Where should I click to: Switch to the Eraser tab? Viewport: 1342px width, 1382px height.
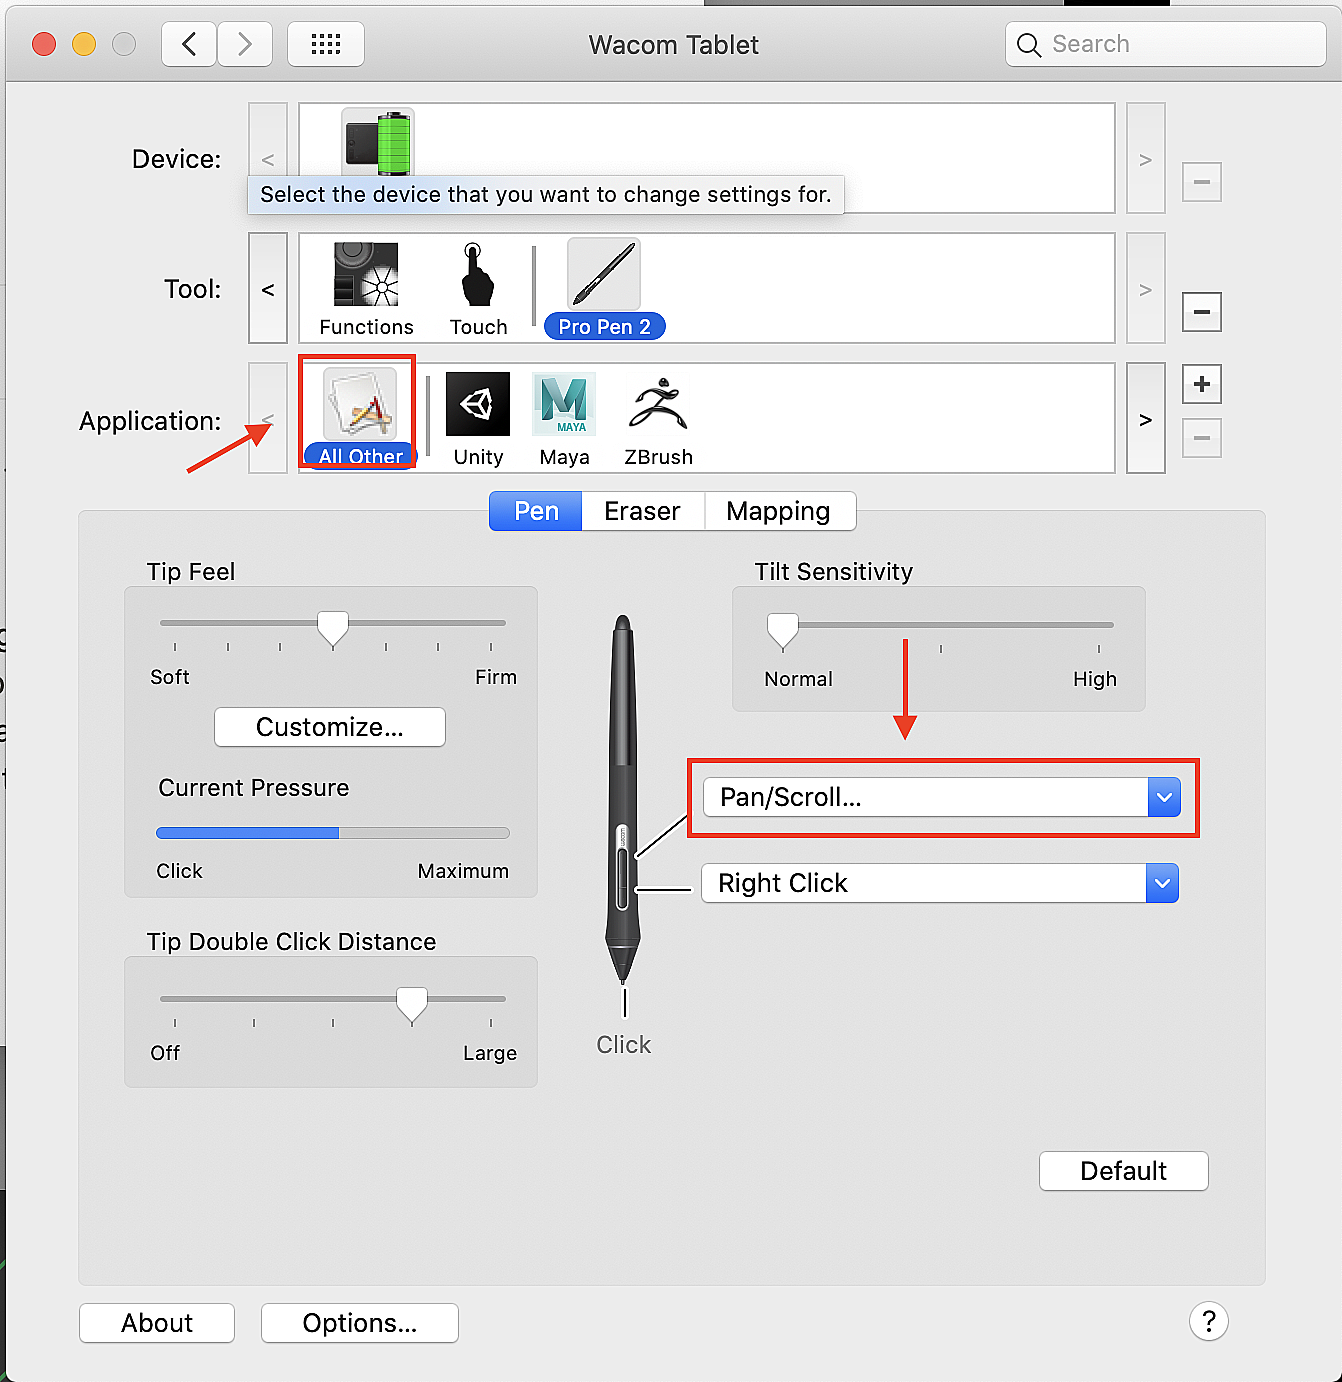(x=641, y=511)
